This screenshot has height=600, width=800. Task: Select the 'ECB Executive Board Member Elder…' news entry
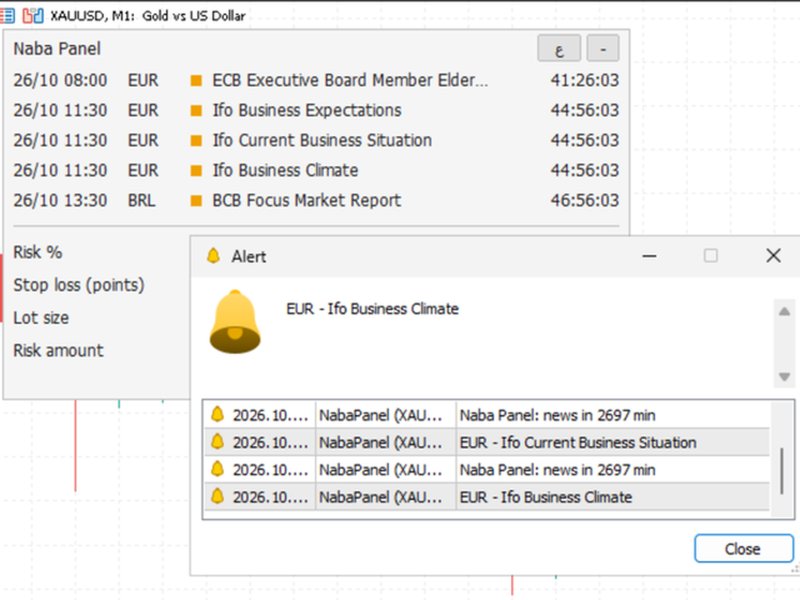coord(350,81)
